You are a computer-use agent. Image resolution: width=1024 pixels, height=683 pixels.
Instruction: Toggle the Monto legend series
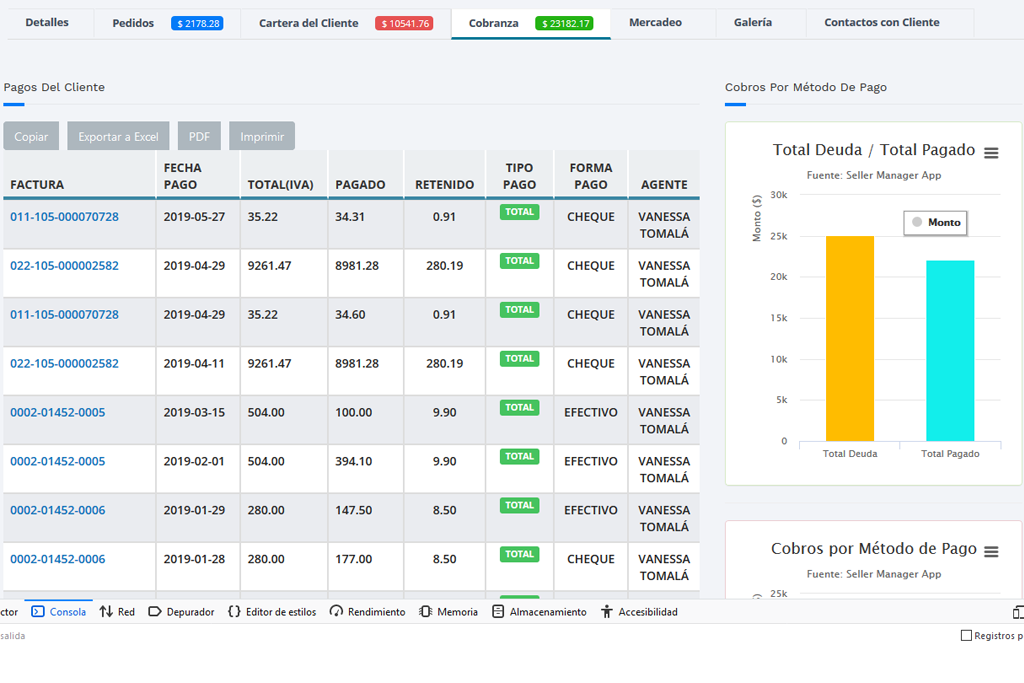[x=936, y=223]
